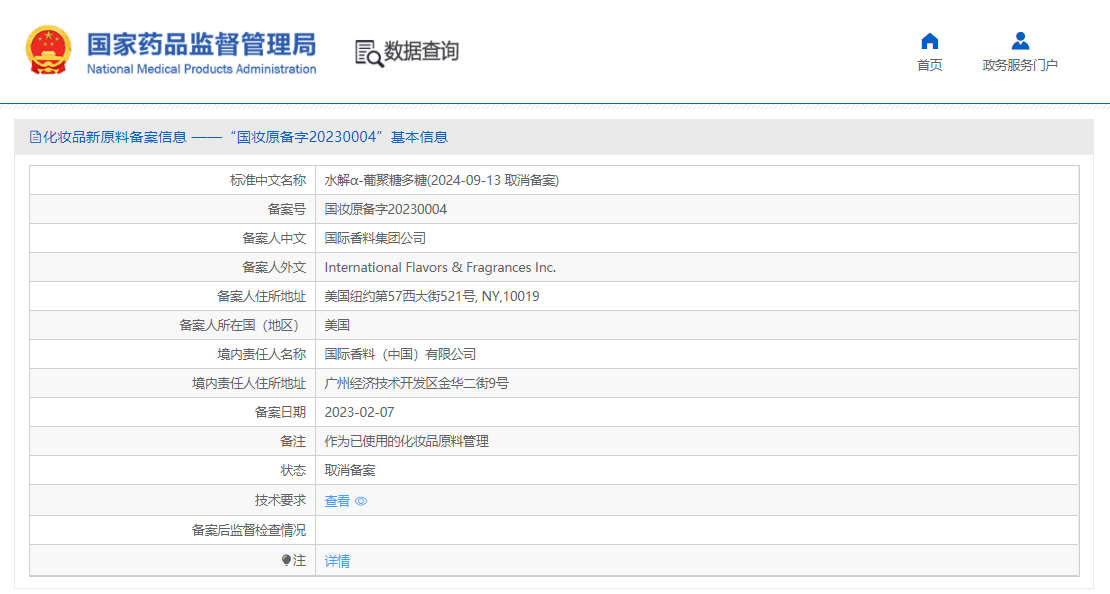
Task: Click the 数据查询 heading text
Action: (x=421, y=51)
